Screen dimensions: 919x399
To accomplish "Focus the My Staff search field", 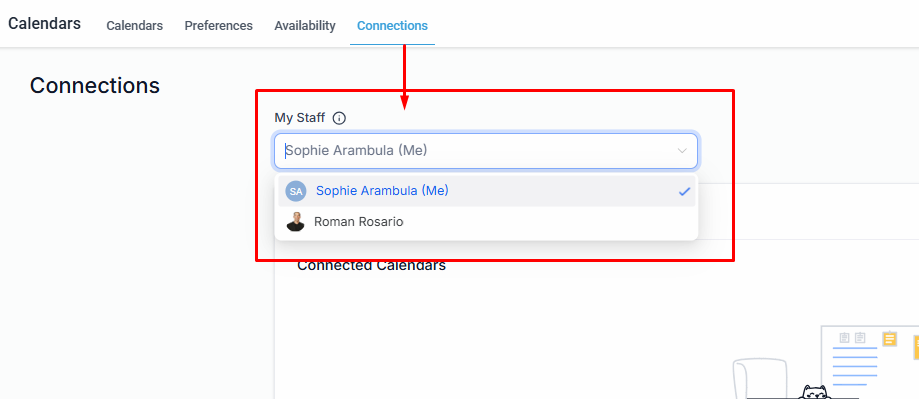I will click(x=486, y=151).
